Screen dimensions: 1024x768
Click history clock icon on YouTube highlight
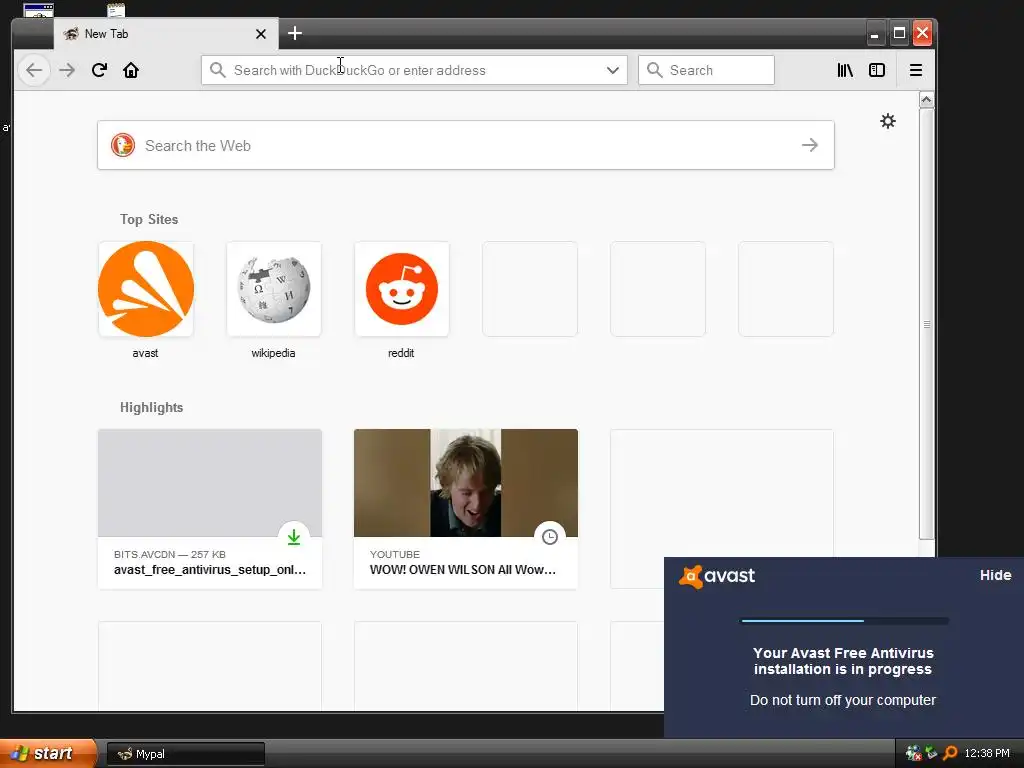(x=550, y=537)
